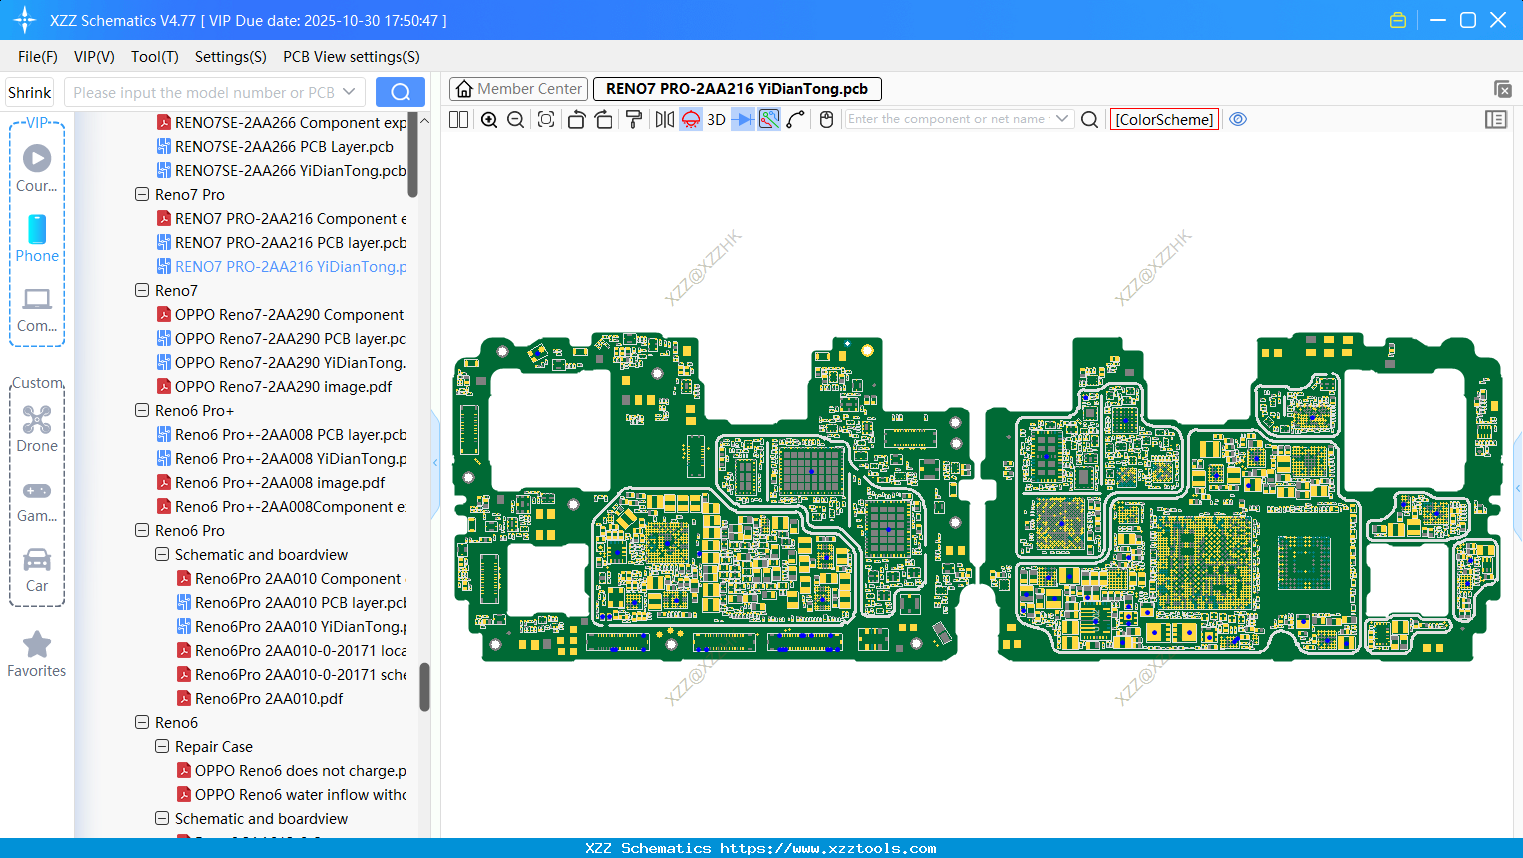Open the Course category in sidebar
1523x858 pixels.
coord(37,169)
